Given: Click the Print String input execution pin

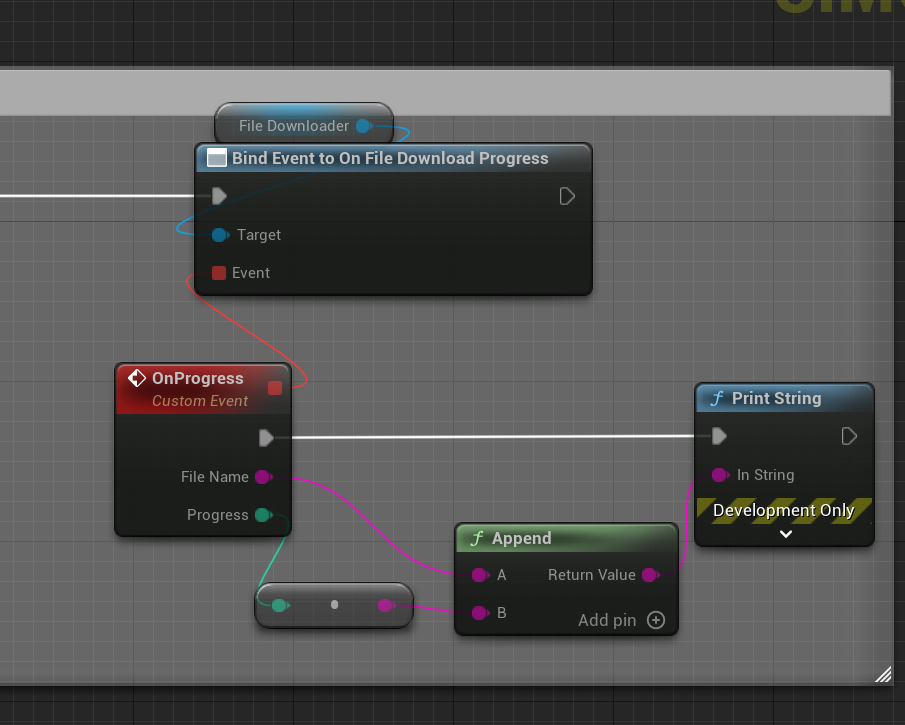Looking at the screenshot, I should (x=719, y=436).
